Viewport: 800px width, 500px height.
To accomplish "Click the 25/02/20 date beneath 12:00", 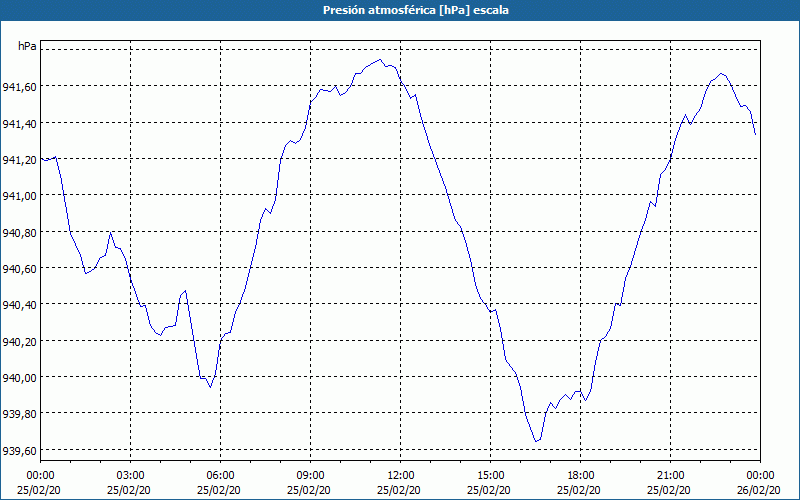I will (x=398, y=490).
